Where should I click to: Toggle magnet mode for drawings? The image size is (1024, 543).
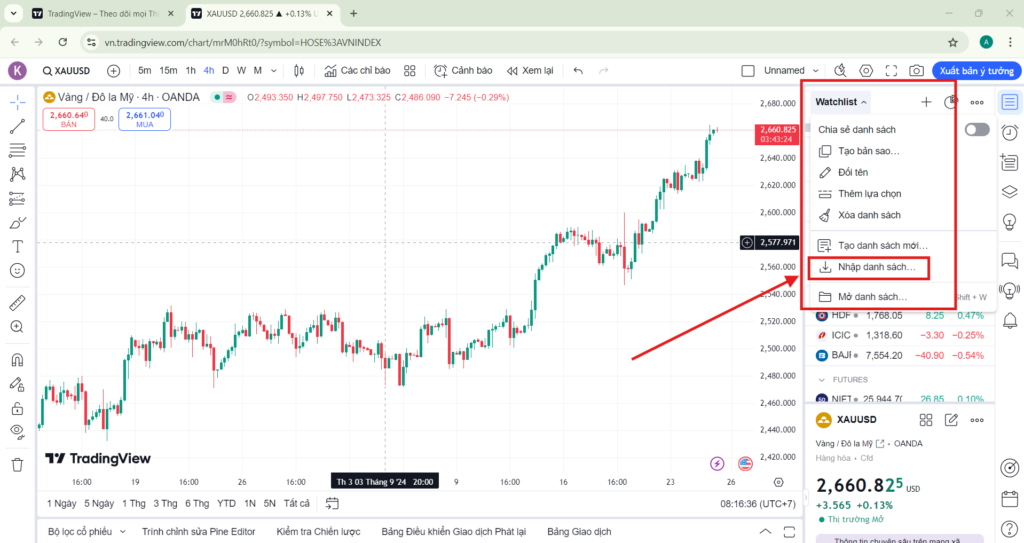18,359
